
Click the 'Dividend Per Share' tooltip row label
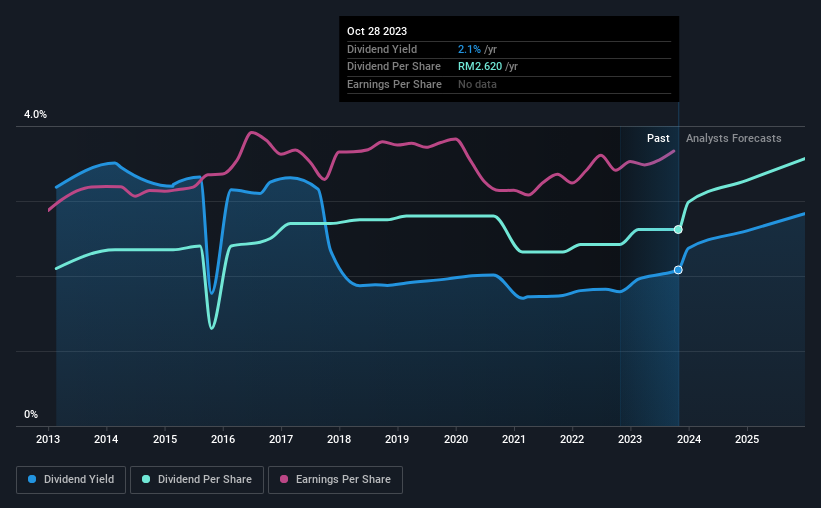pyautogui.click(x=394, y=67)
